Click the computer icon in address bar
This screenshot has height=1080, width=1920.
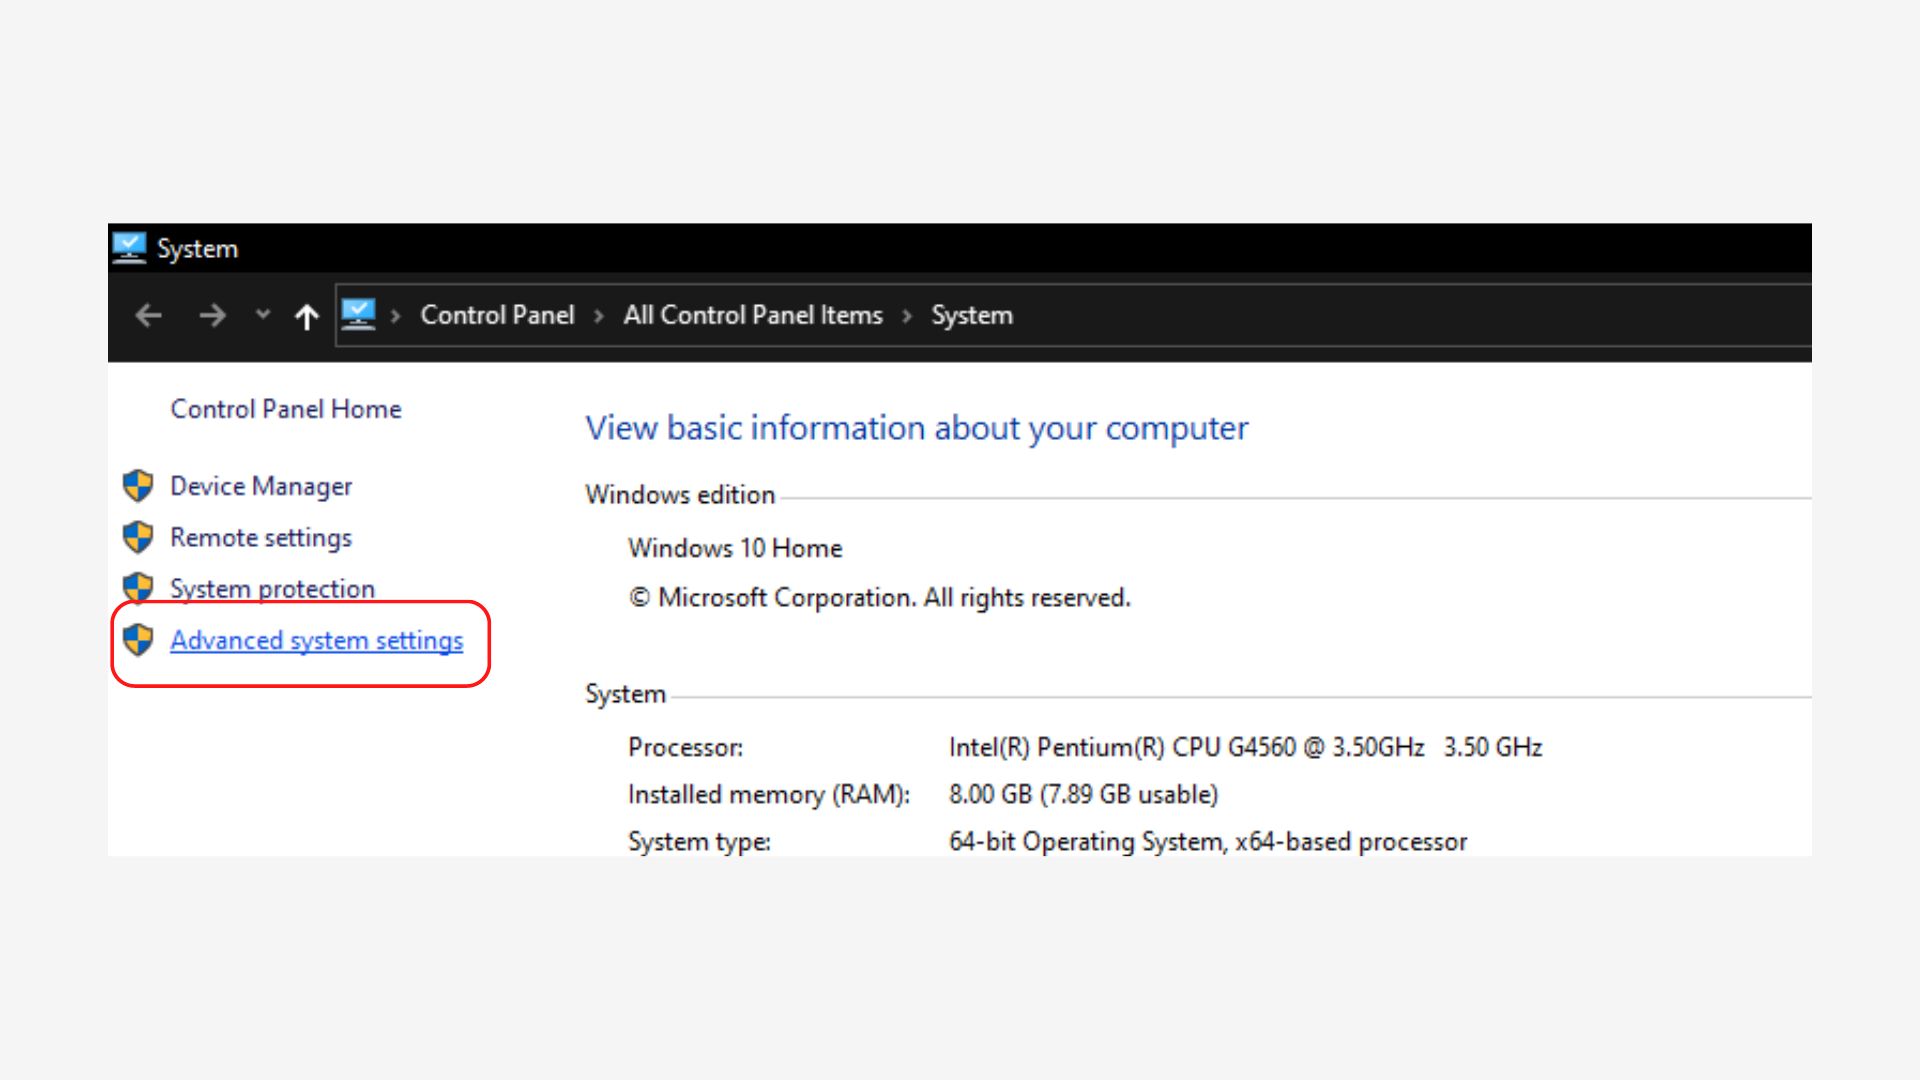tap(358, 315)
